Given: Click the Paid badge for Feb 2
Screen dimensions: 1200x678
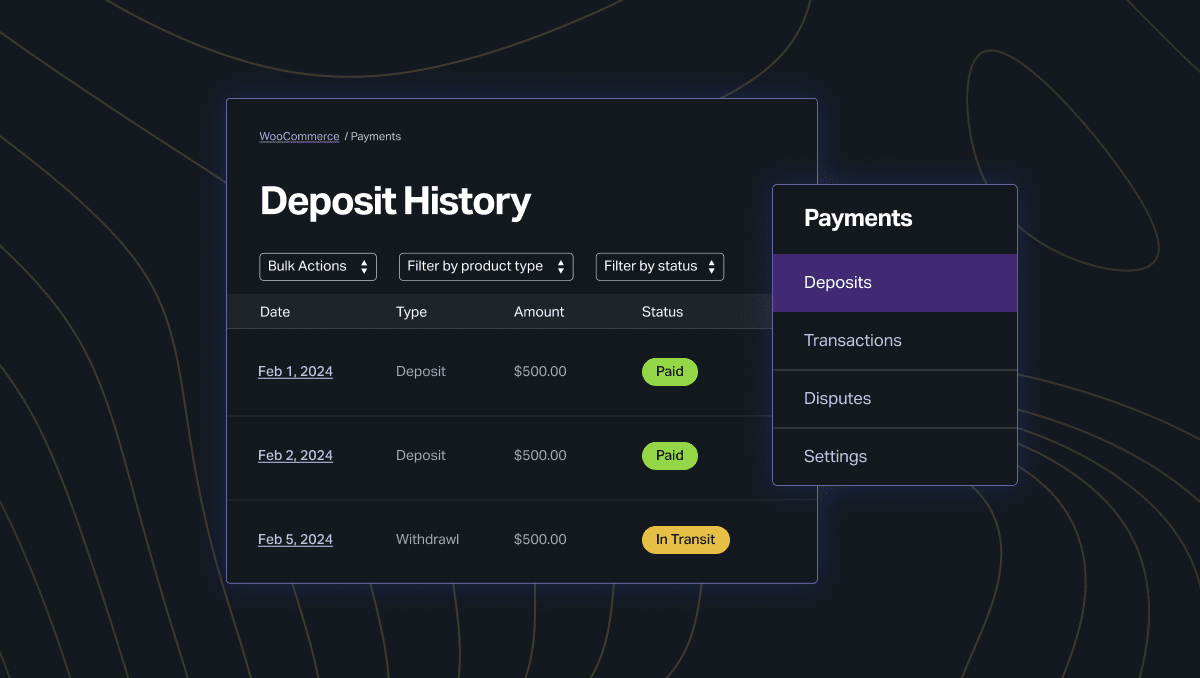Looking at the screenshot, I should coord(669,456).
